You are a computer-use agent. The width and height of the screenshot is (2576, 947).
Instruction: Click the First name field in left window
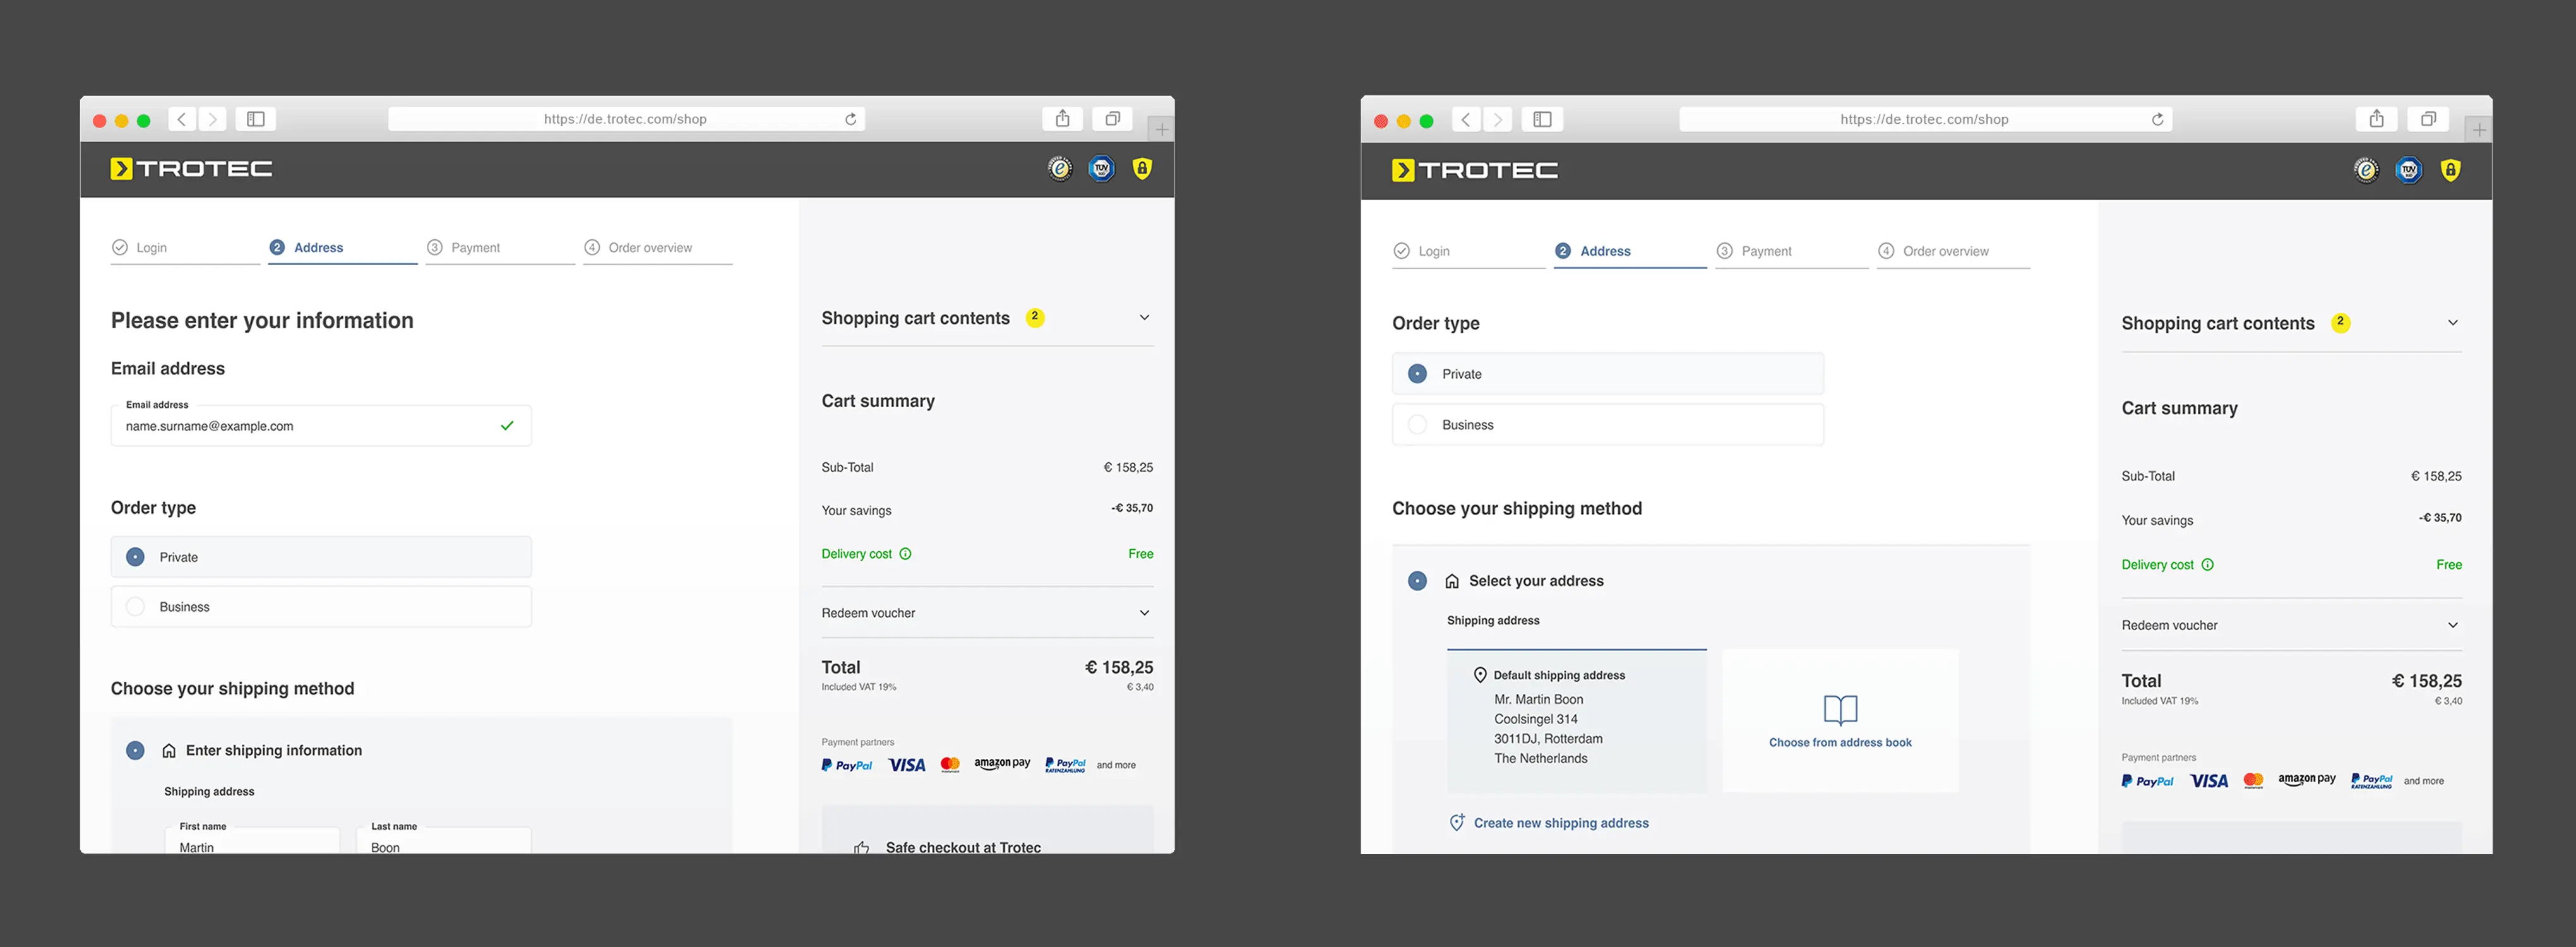point(252,841)
